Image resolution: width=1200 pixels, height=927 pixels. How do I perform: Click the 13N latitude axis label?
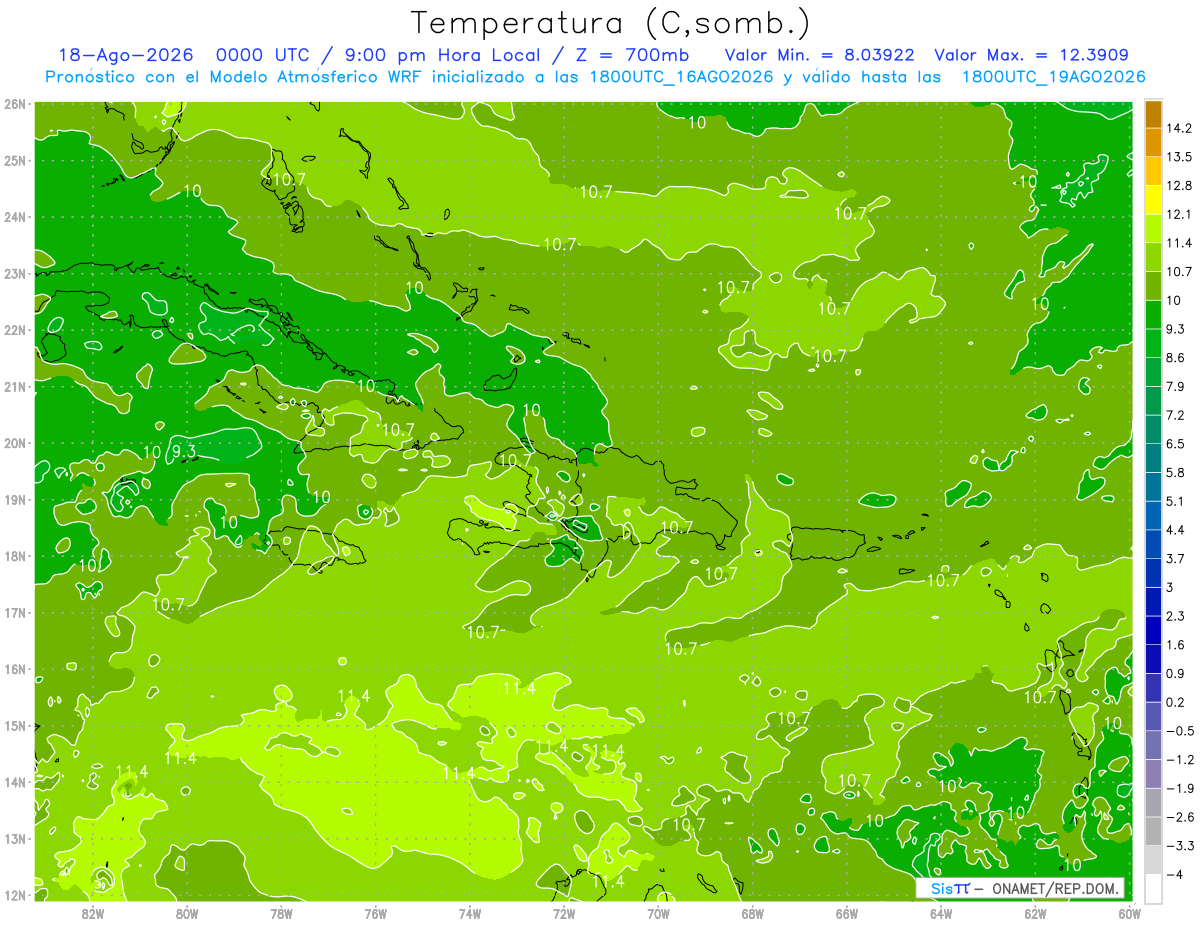click(x=16, y=838)
